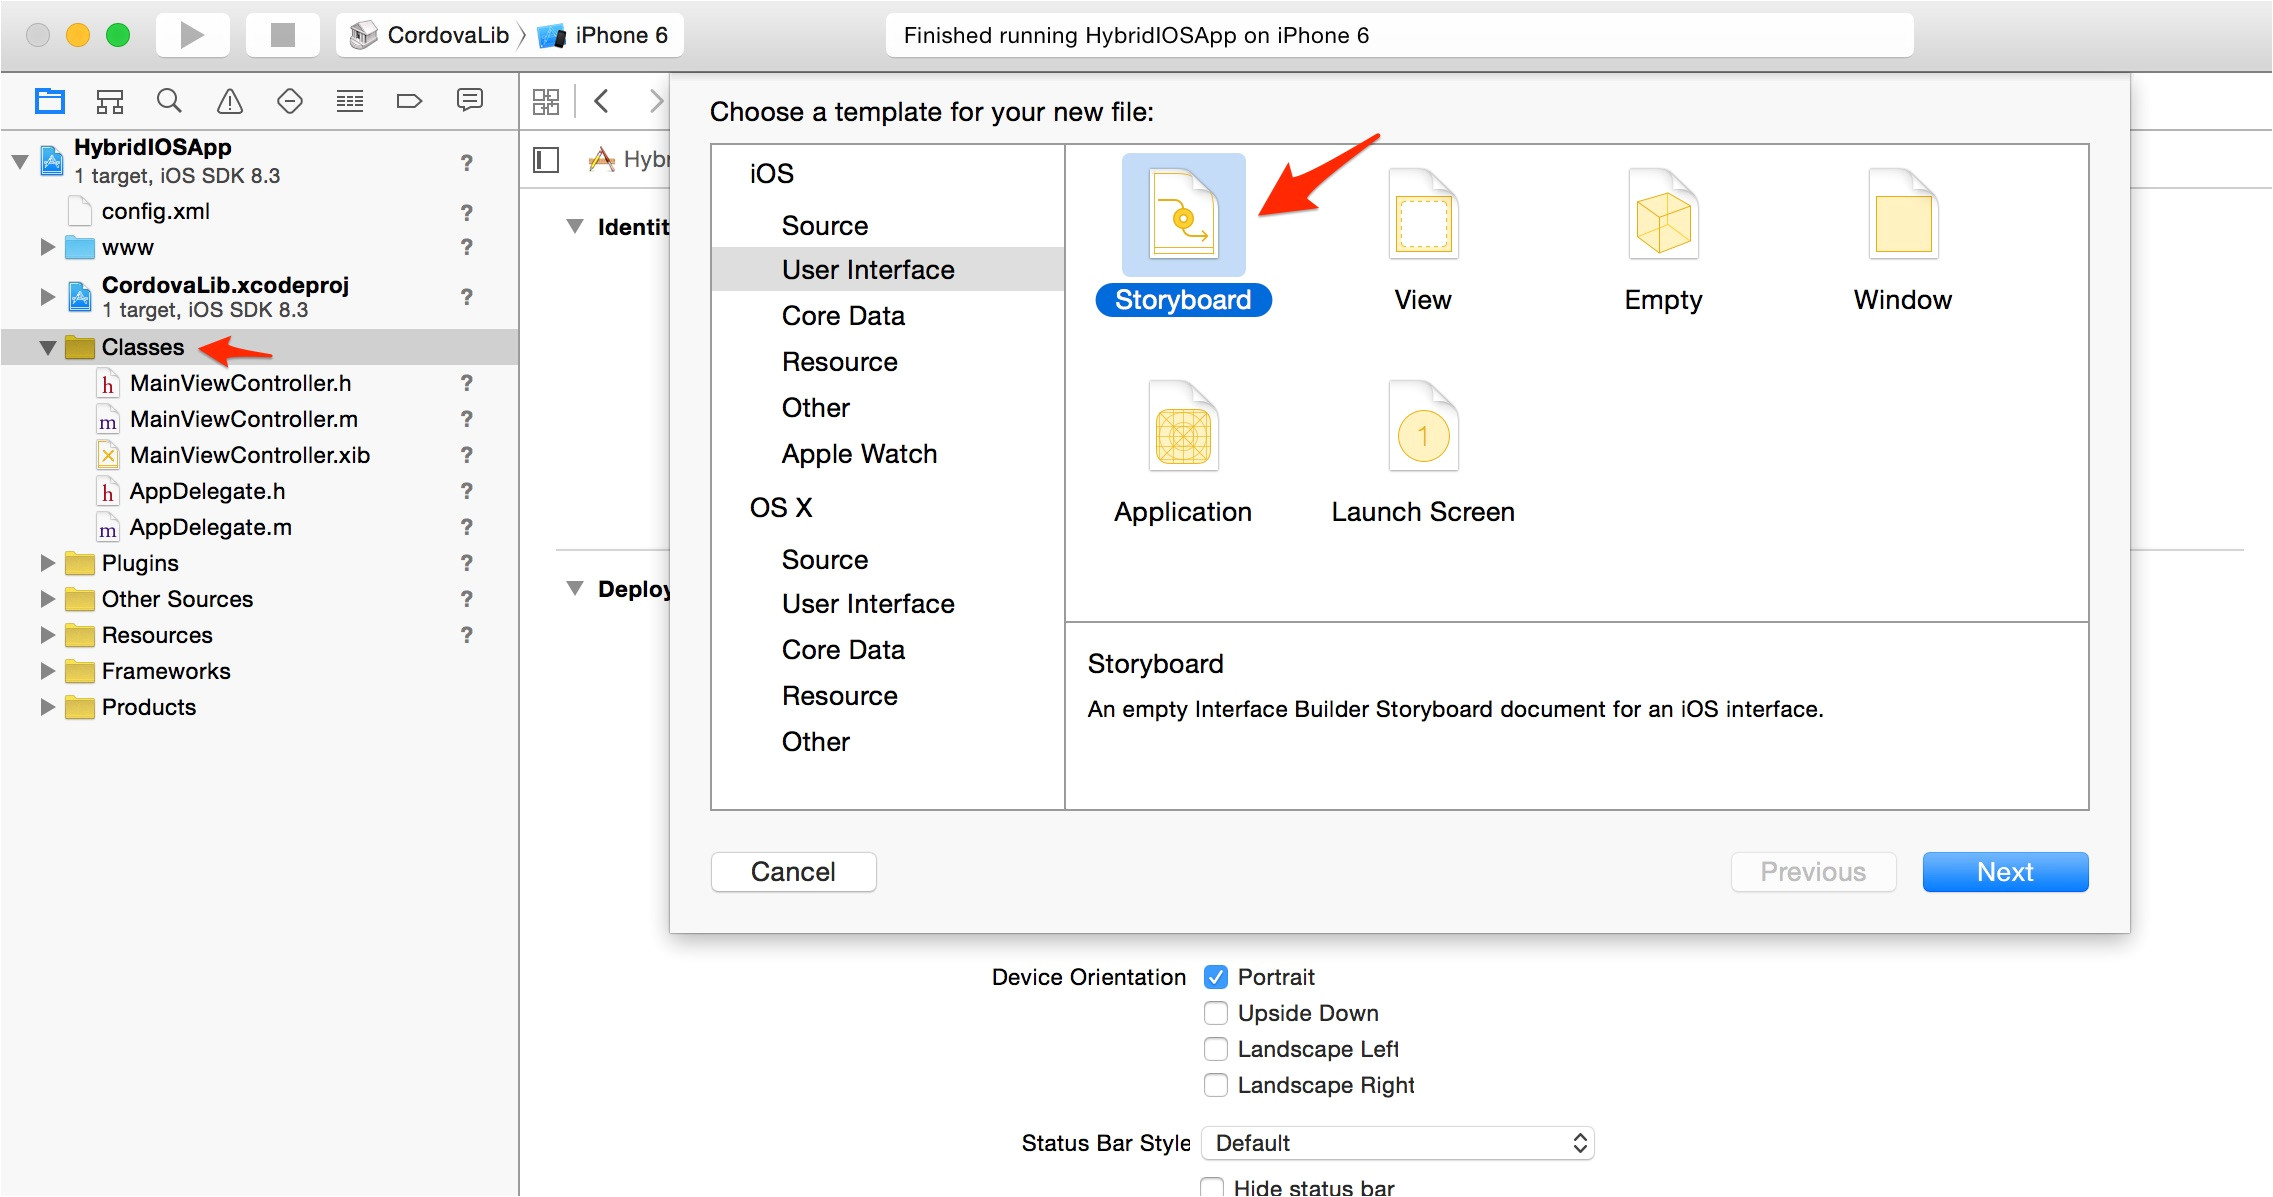
Task: Expand the Frameworks folder
Action: pyautogui.click(x=47, y=671)
